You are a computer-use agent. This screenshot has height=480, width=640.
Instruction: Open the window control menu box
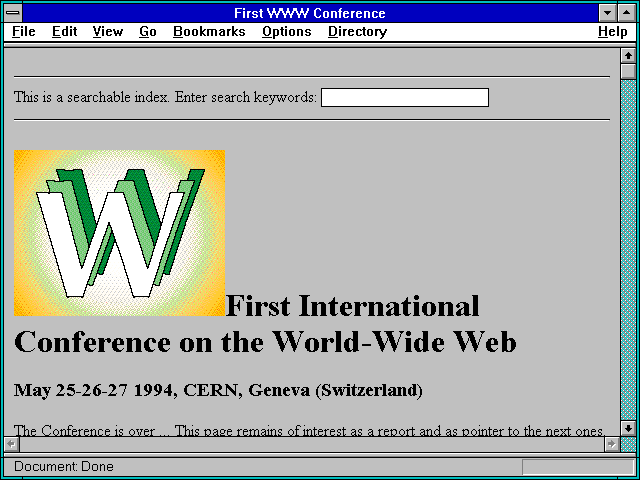(x=13, y=13)
